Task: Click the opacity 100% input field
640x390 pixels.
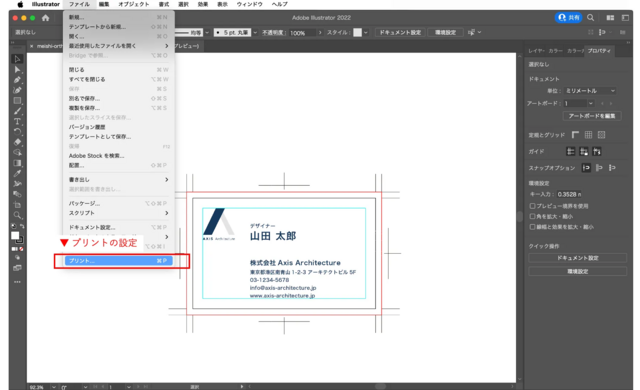Action: [302, 33]
